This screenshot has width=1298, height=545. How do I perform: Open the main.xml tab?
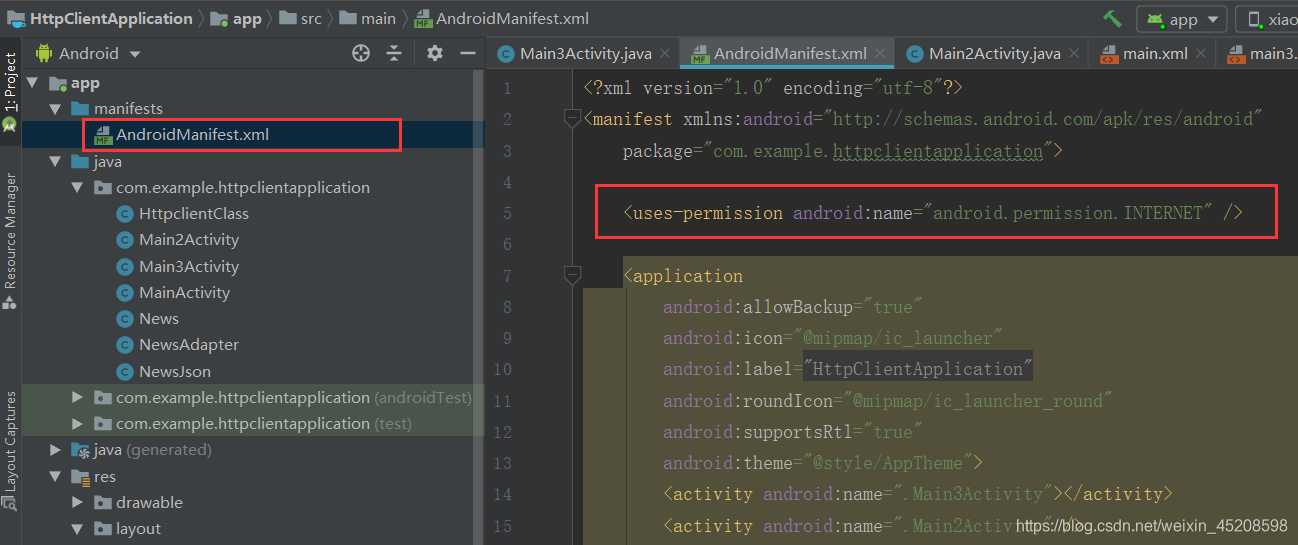(x=1155, y=54)
